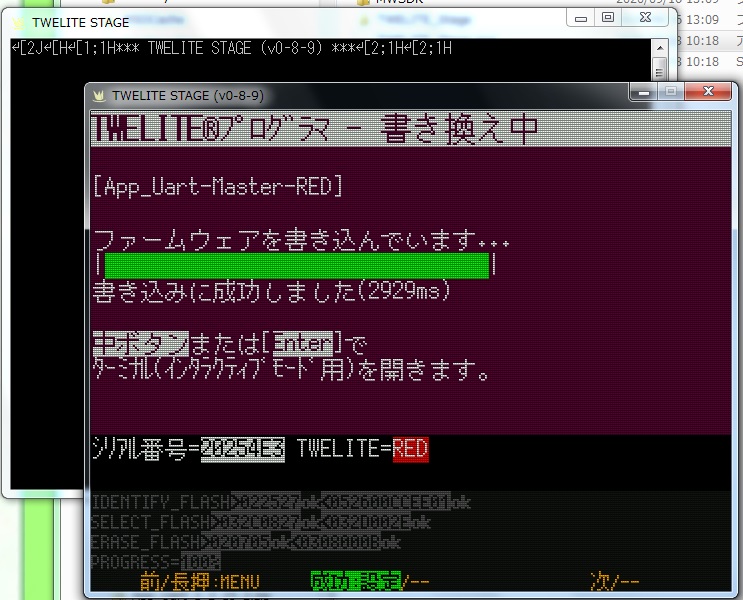Click the IDENTIFY_FLASH log line
Viewport: 743px width, 600px height.
(x=281, y=502)
